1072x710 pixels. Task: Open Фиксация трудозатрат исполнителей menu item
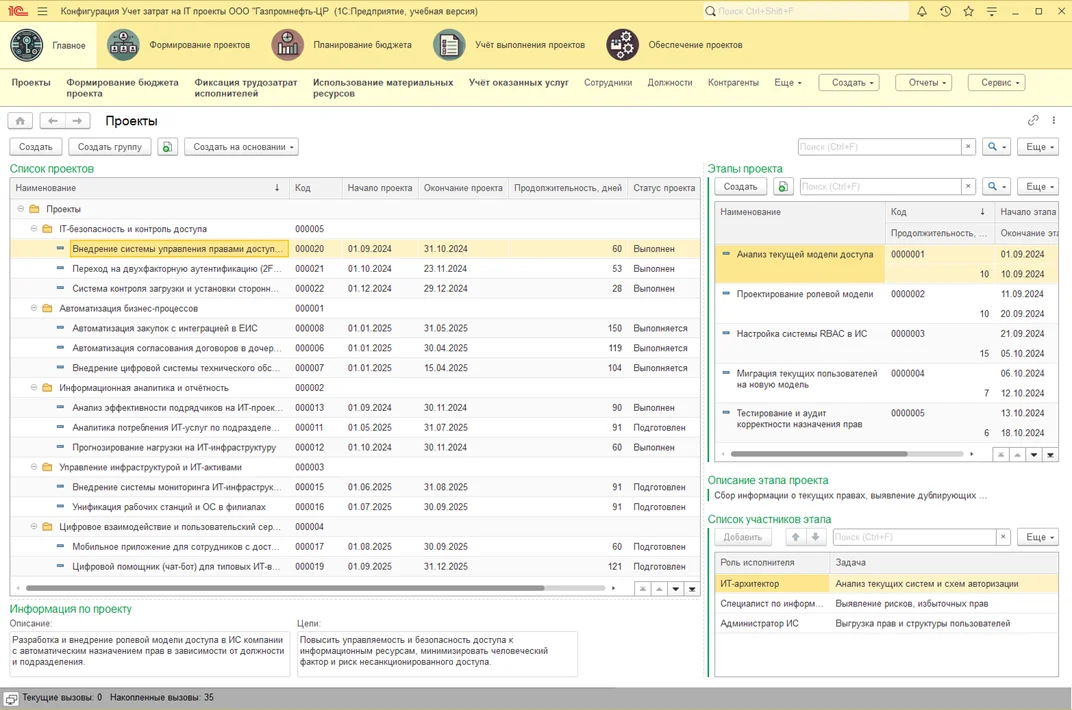point(245,88)
